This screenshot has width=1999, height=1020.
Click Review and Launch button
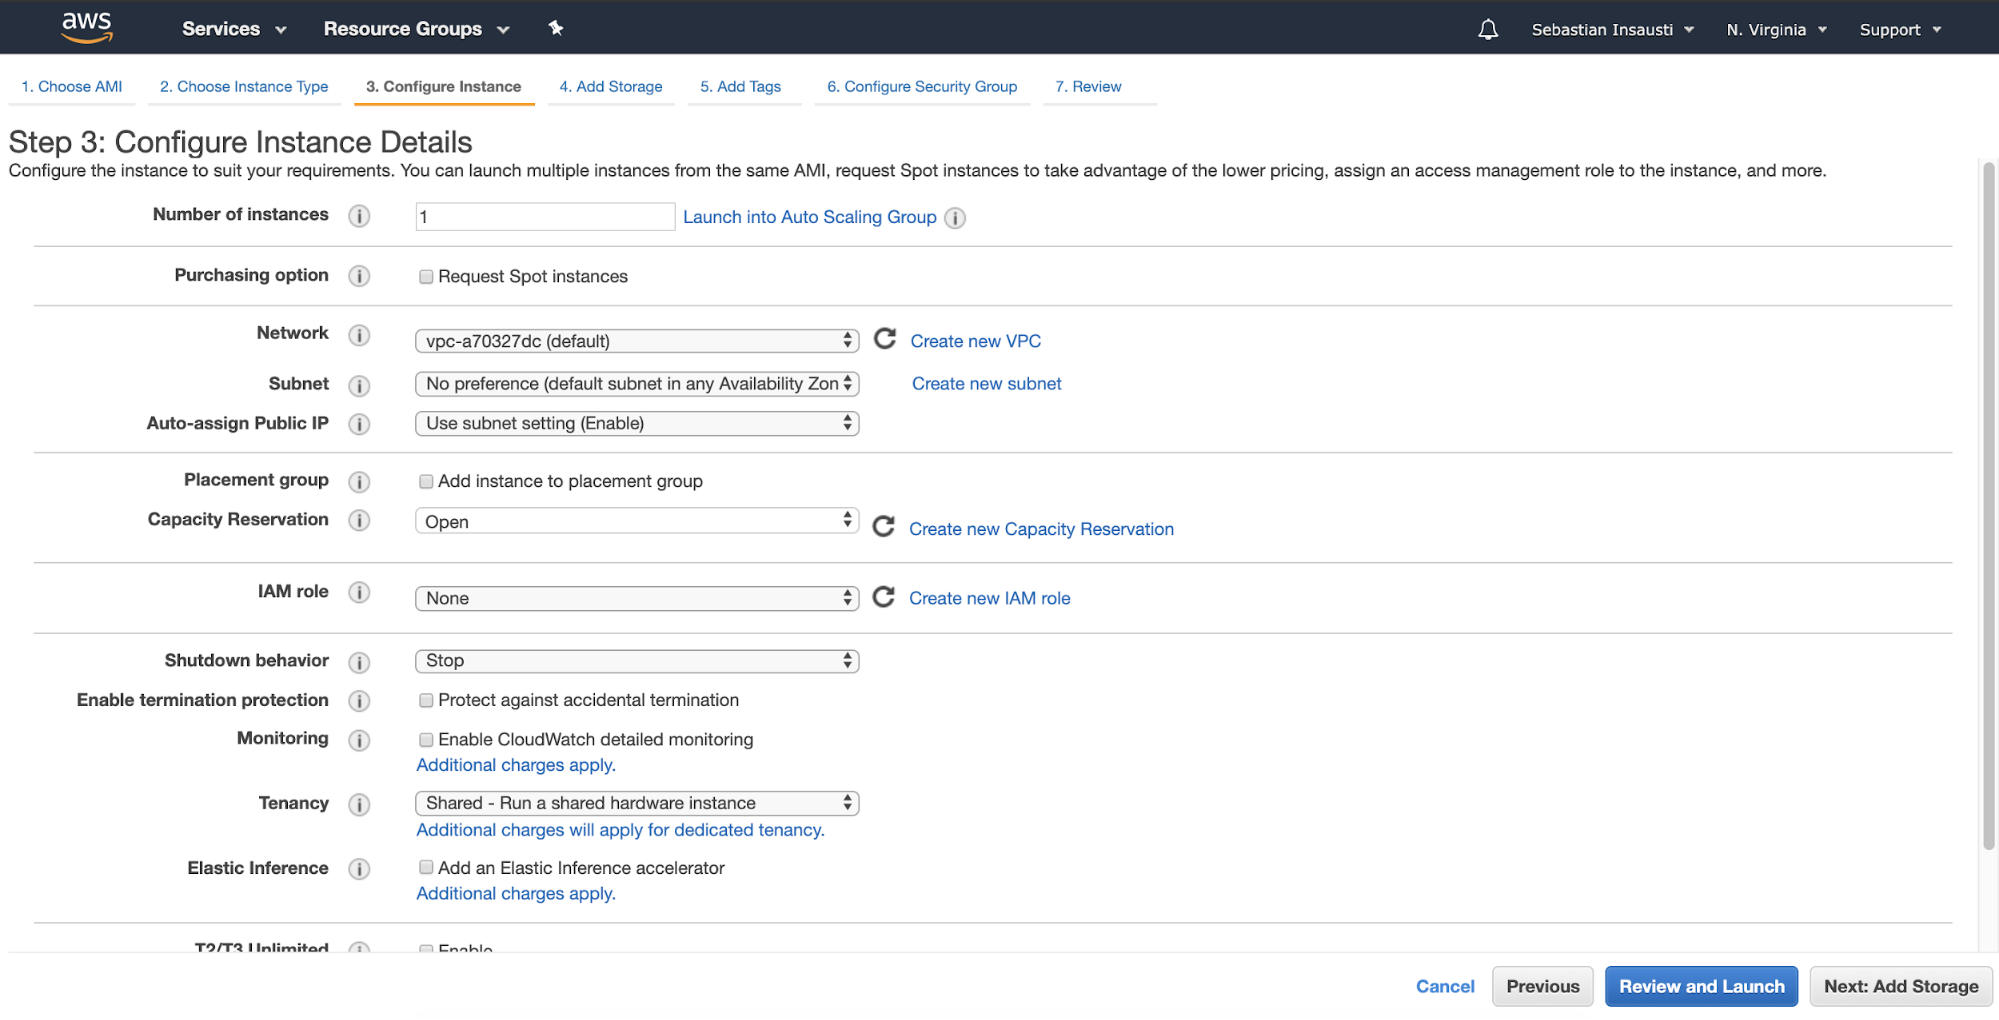1702,986
